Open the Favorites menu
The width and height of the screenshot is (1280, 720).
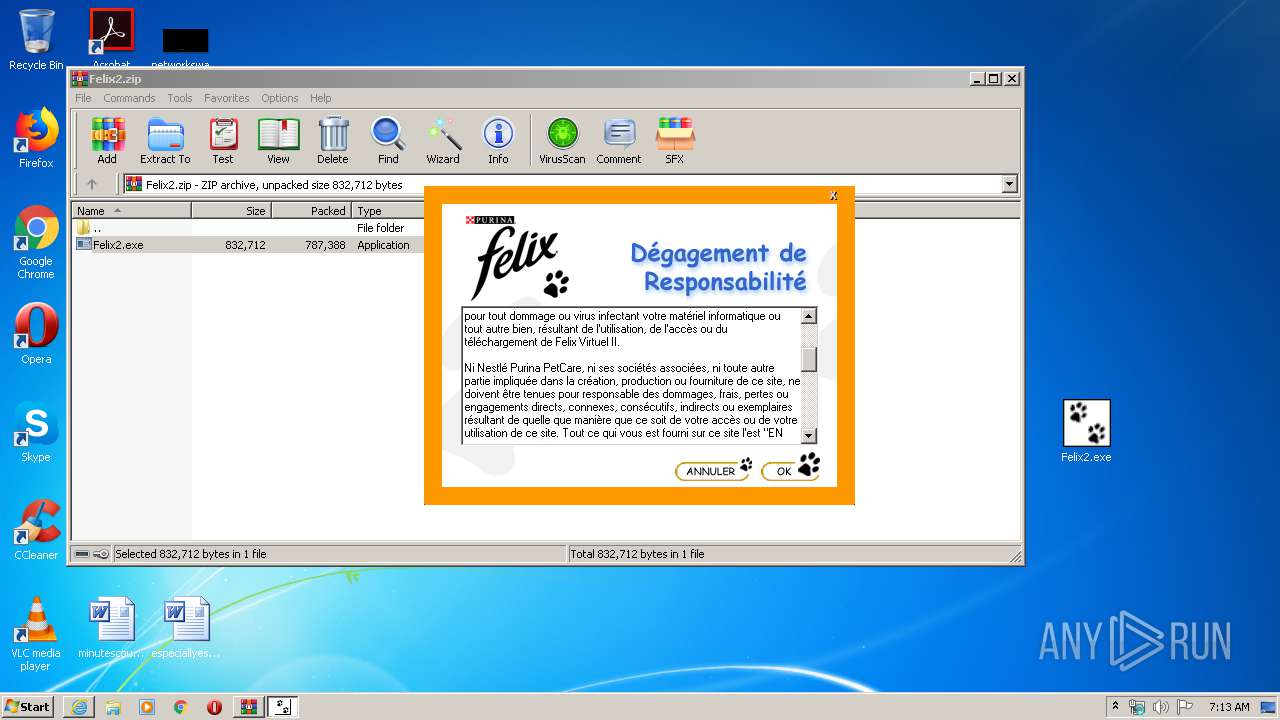point(227,98)
